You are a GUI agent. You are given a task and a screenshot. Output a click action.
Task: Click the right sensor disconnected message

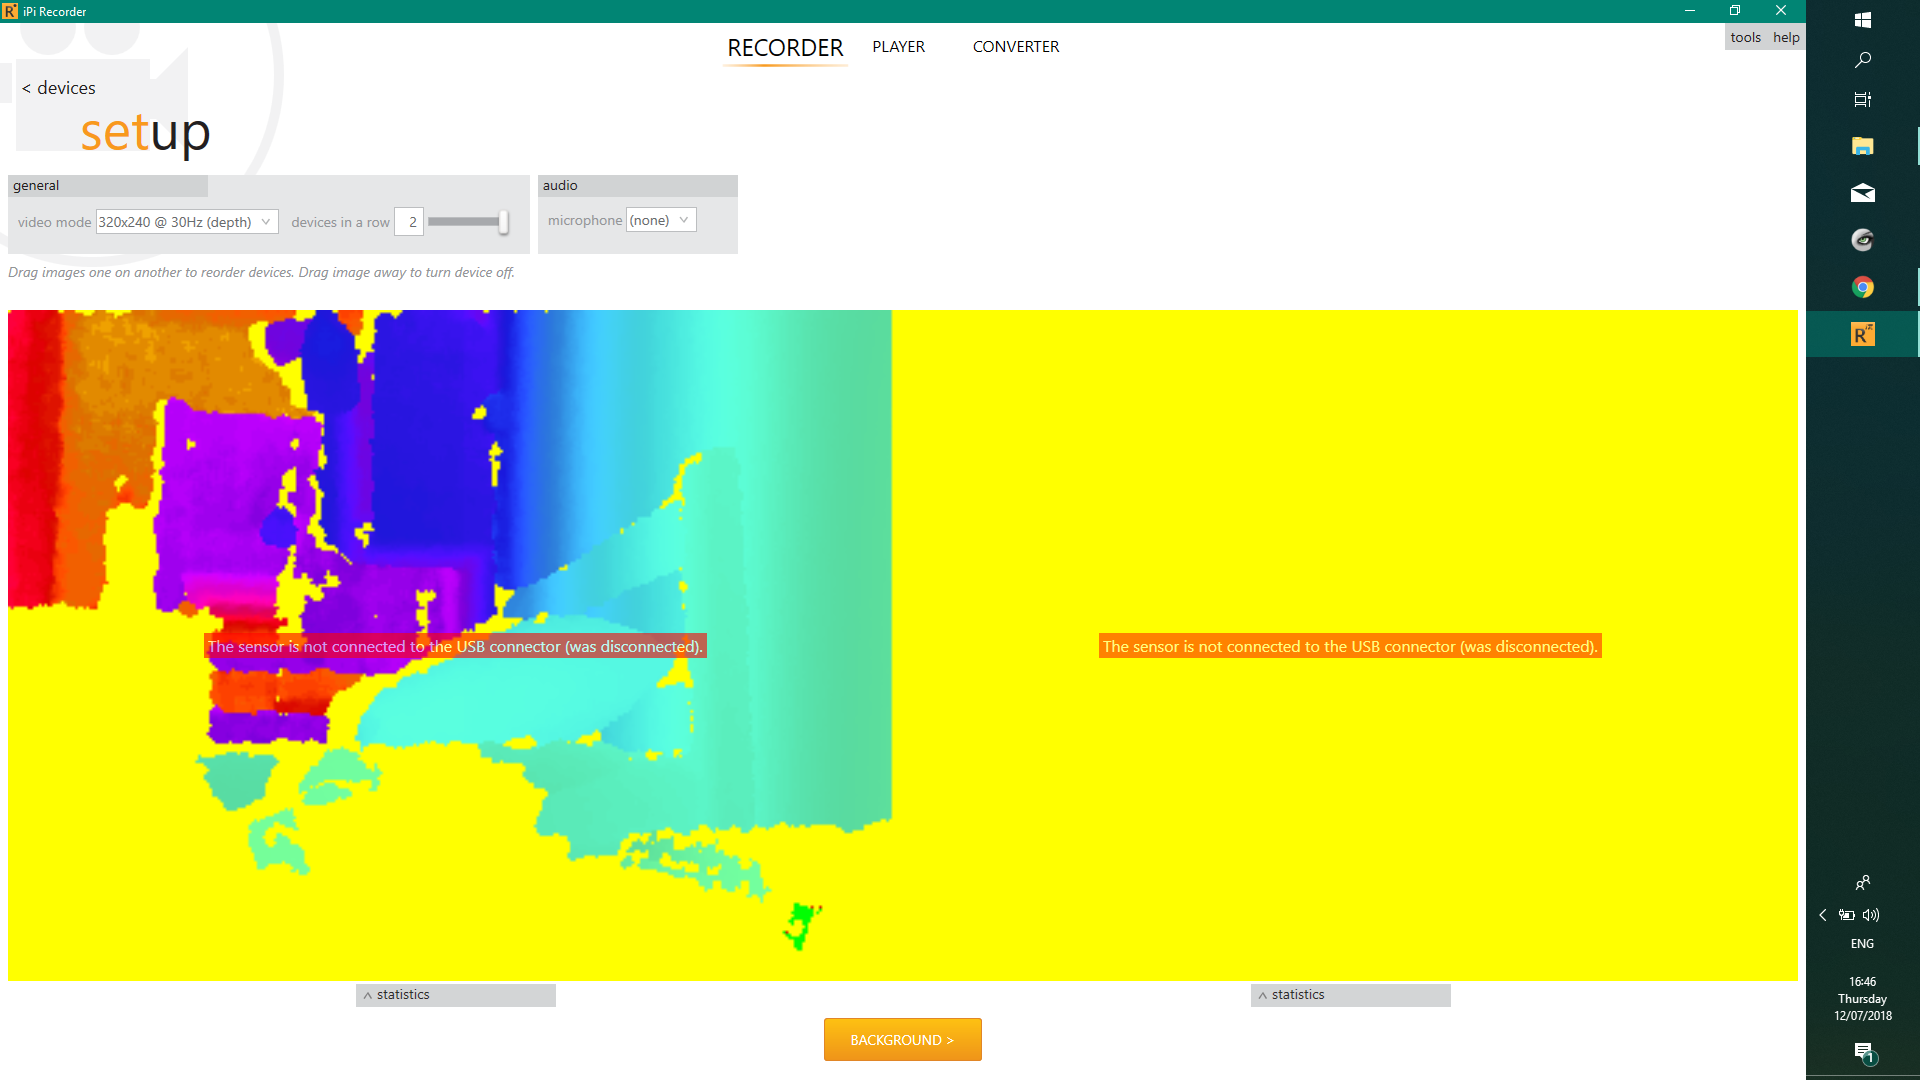point(1350,647)
